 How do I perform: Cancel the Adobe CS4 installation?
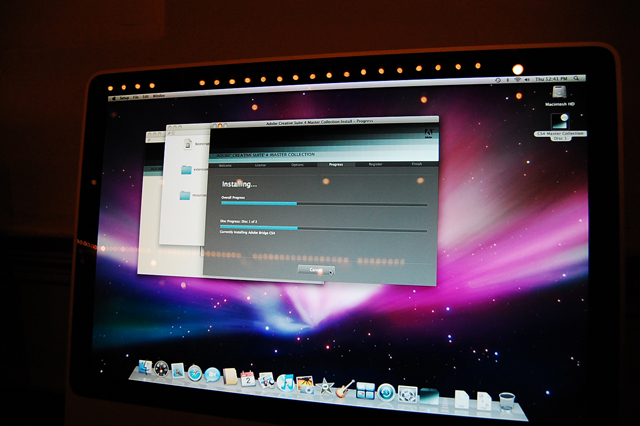pos(315,270)
